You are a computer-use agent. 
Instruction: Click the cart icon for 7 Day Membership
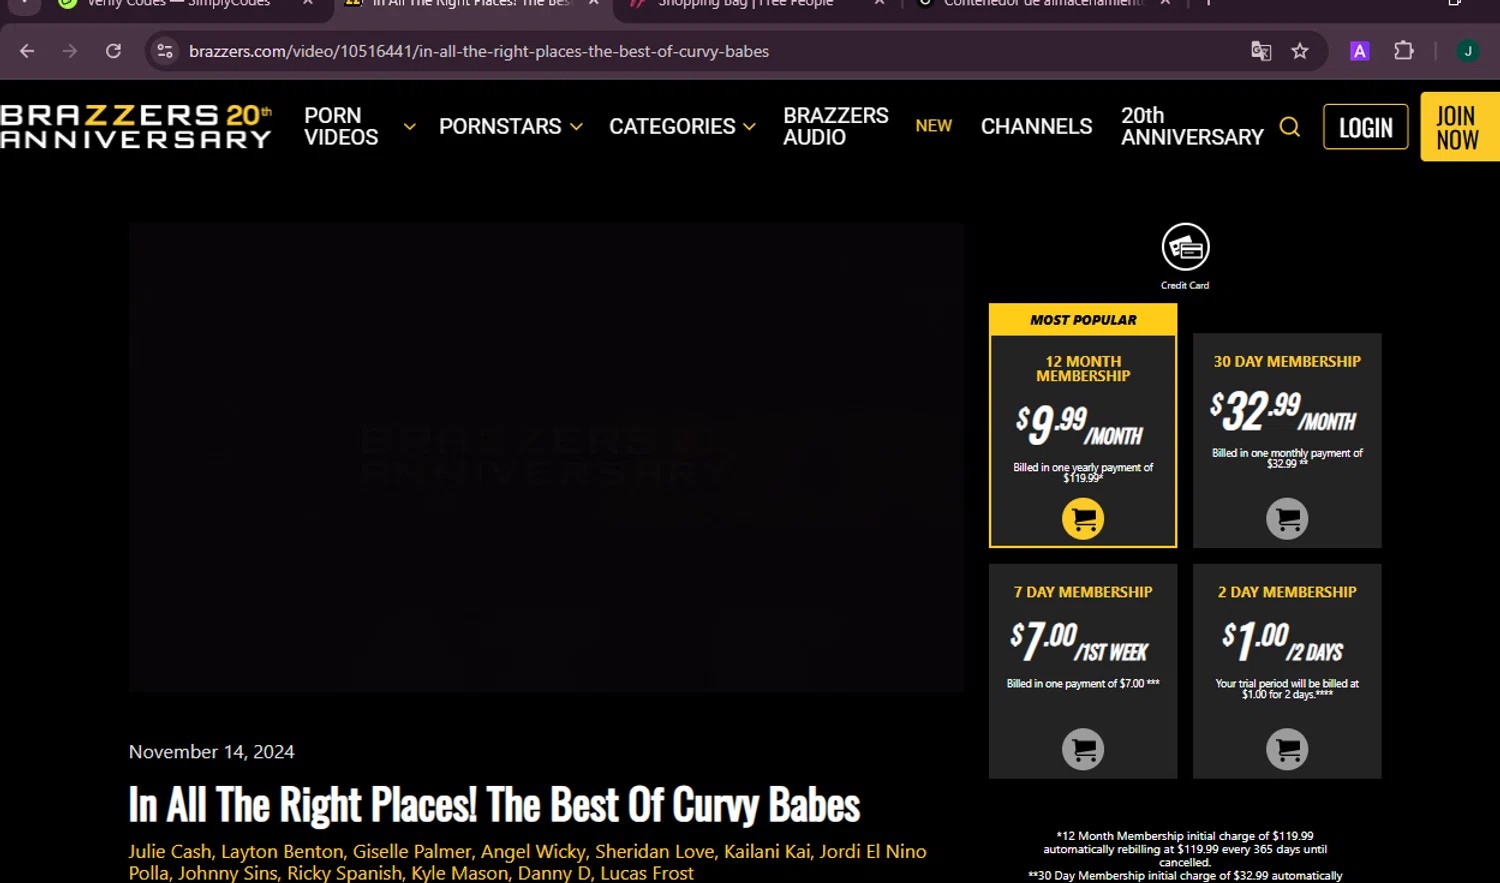pyautogui.click(x=1083, y=749)
